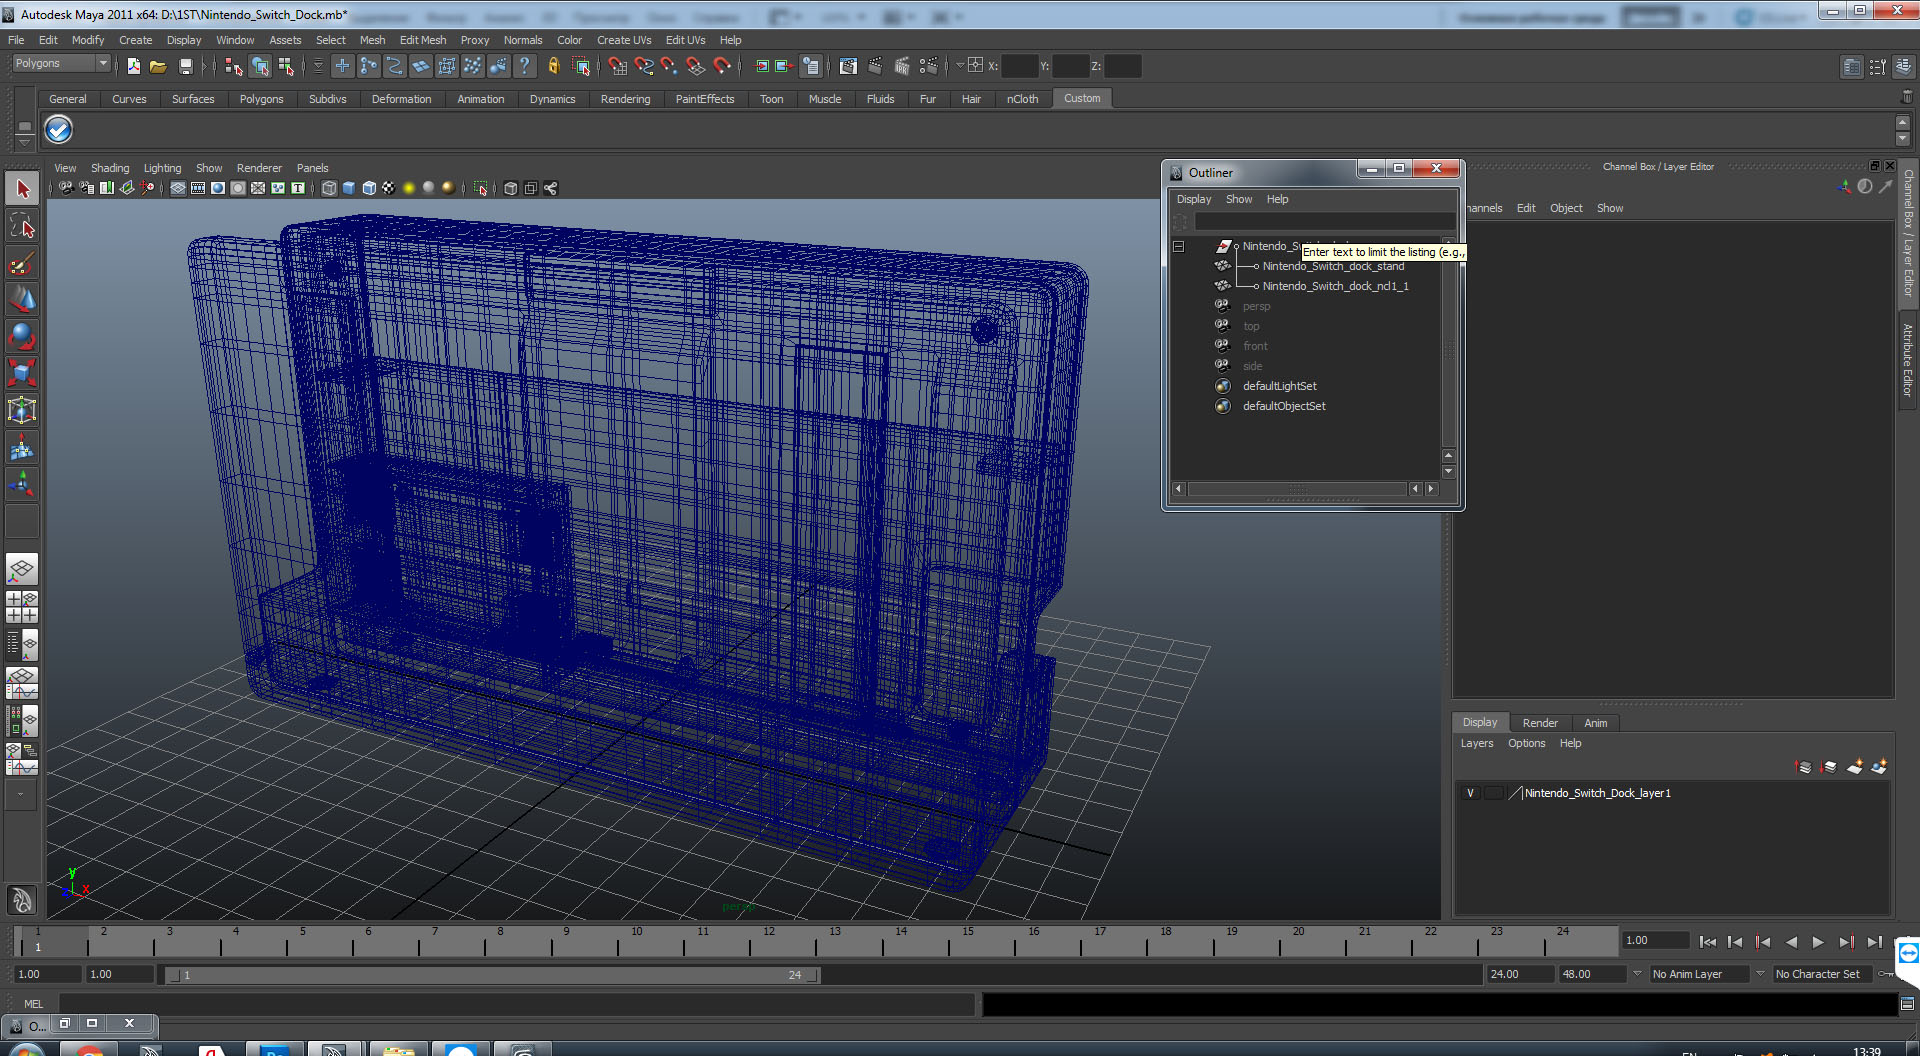The image size is (1920, 1056).
Task: Switch to the Render layer tab
Action: 1540,723
